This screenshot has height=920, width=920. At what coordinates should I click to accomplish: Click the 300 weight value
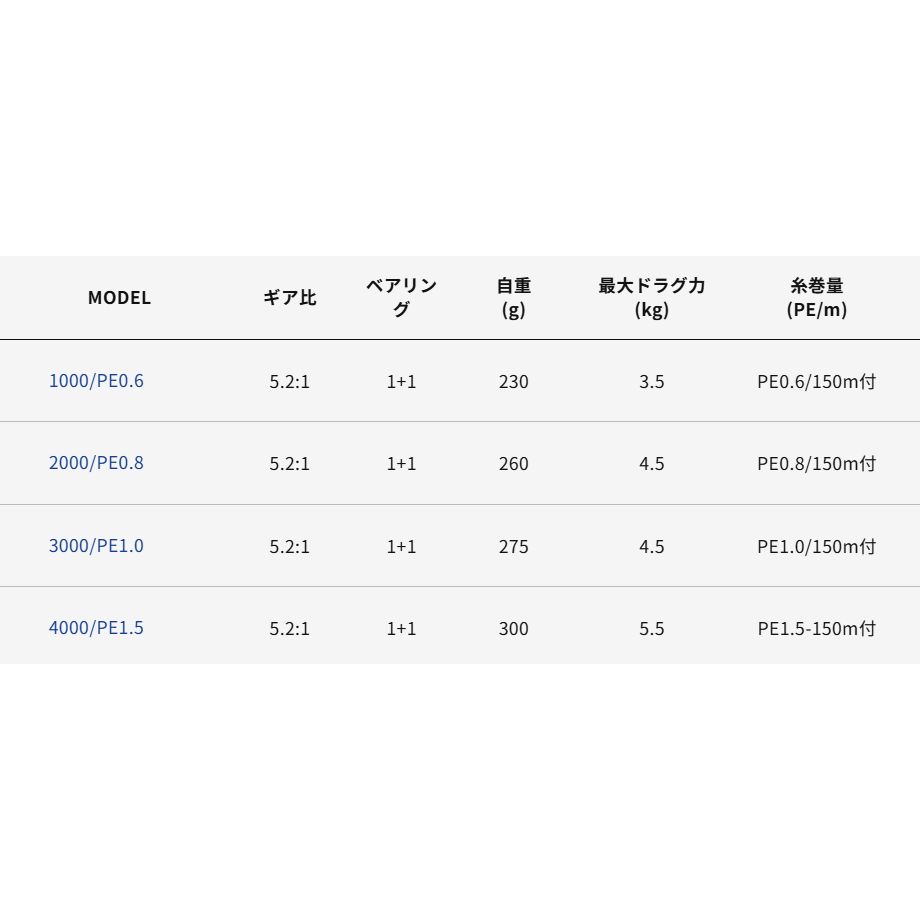point(514,629)
